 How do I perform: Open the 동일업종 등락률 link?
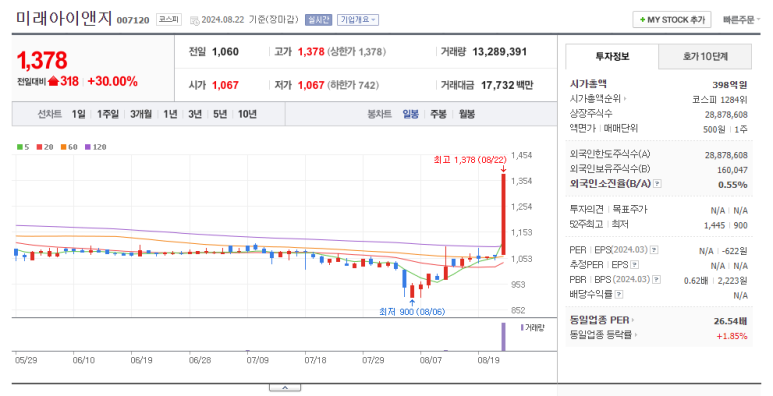click(x=603, y=335)
